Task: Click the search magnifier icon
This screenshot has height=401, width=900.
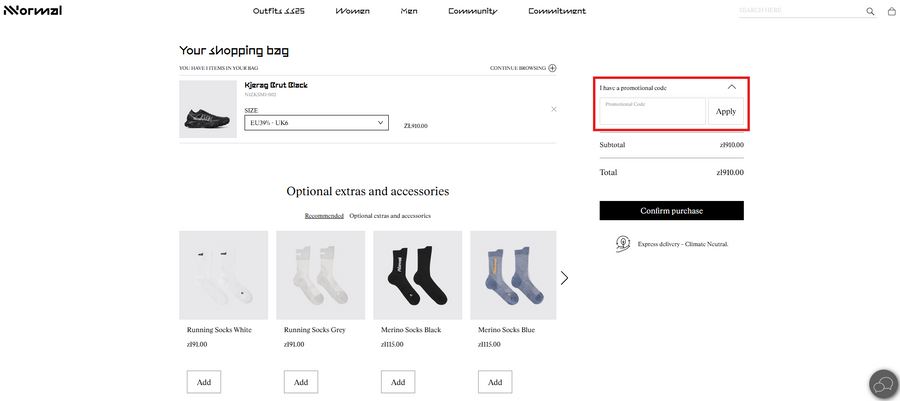Action: [870, 12]
